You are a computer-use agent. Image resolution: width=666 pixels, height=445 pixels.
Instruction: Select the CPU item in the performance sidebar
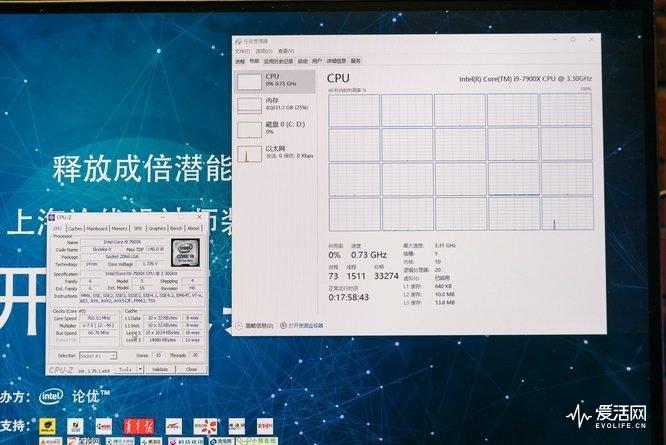[x=275, y=81]
